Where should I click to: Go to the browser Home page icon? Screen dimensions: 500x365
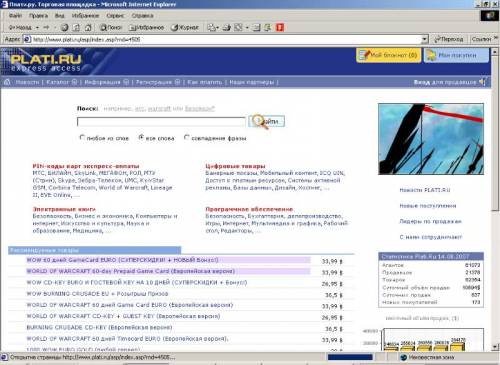point(88,28)
